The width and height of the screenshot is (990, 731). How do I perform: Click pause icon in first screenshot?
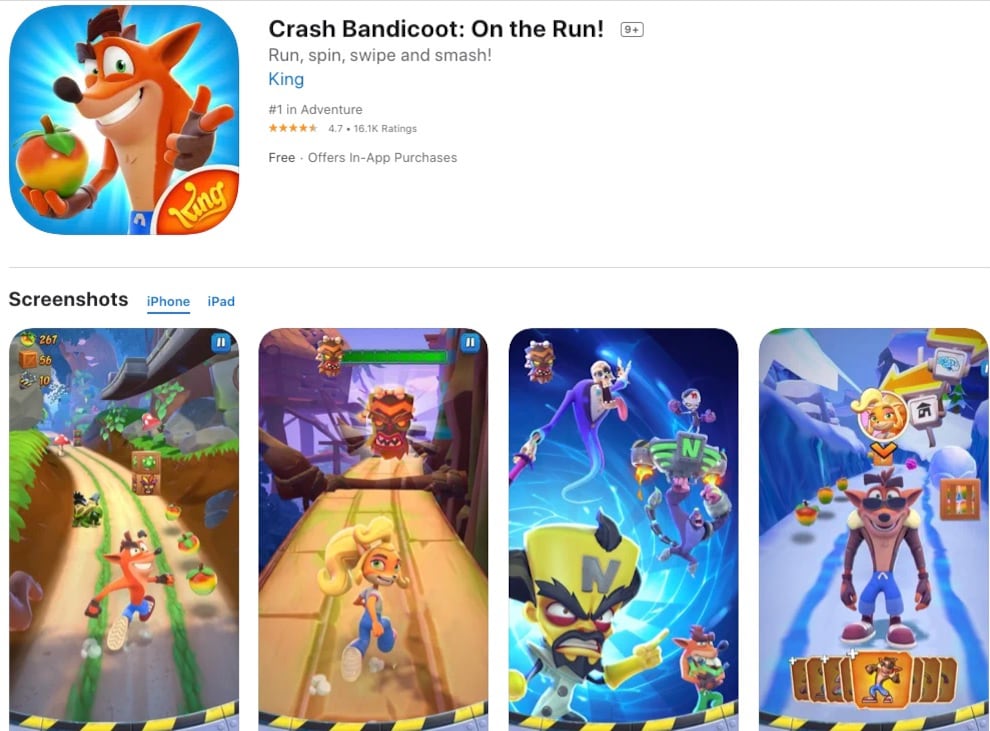click(221, 342)
